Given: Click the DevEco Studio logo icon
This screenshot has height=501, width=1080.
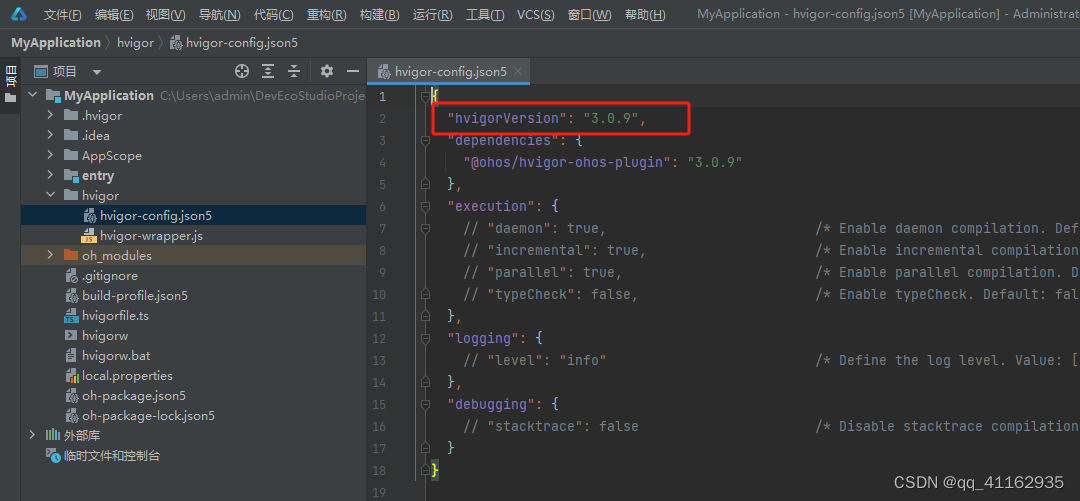Looking at the screenshot, I should [19, 14].
